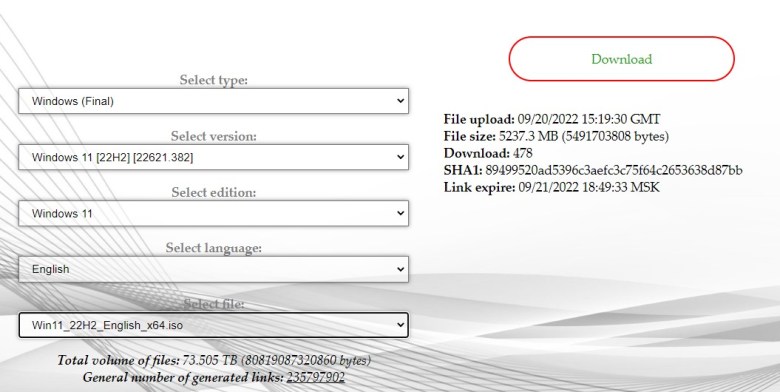
Task: Click the File size 5237.3 MB line
Action: coord(556,136)
